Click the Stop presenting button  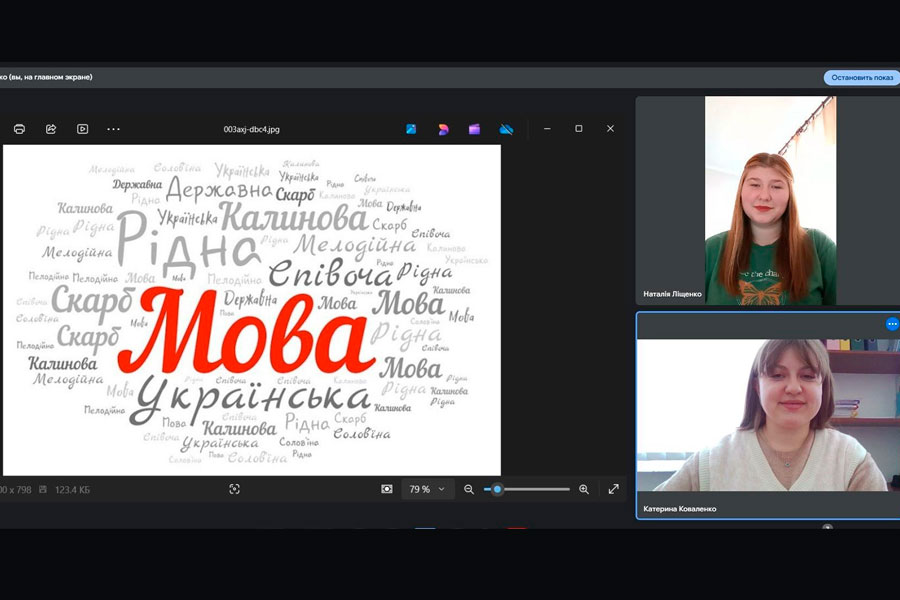(x=862, y=78)
